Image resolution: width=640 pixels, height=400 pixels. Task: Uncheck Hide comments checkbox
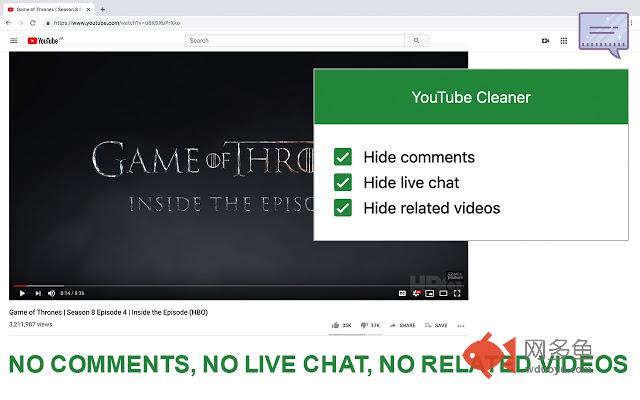tap(342, 157)
